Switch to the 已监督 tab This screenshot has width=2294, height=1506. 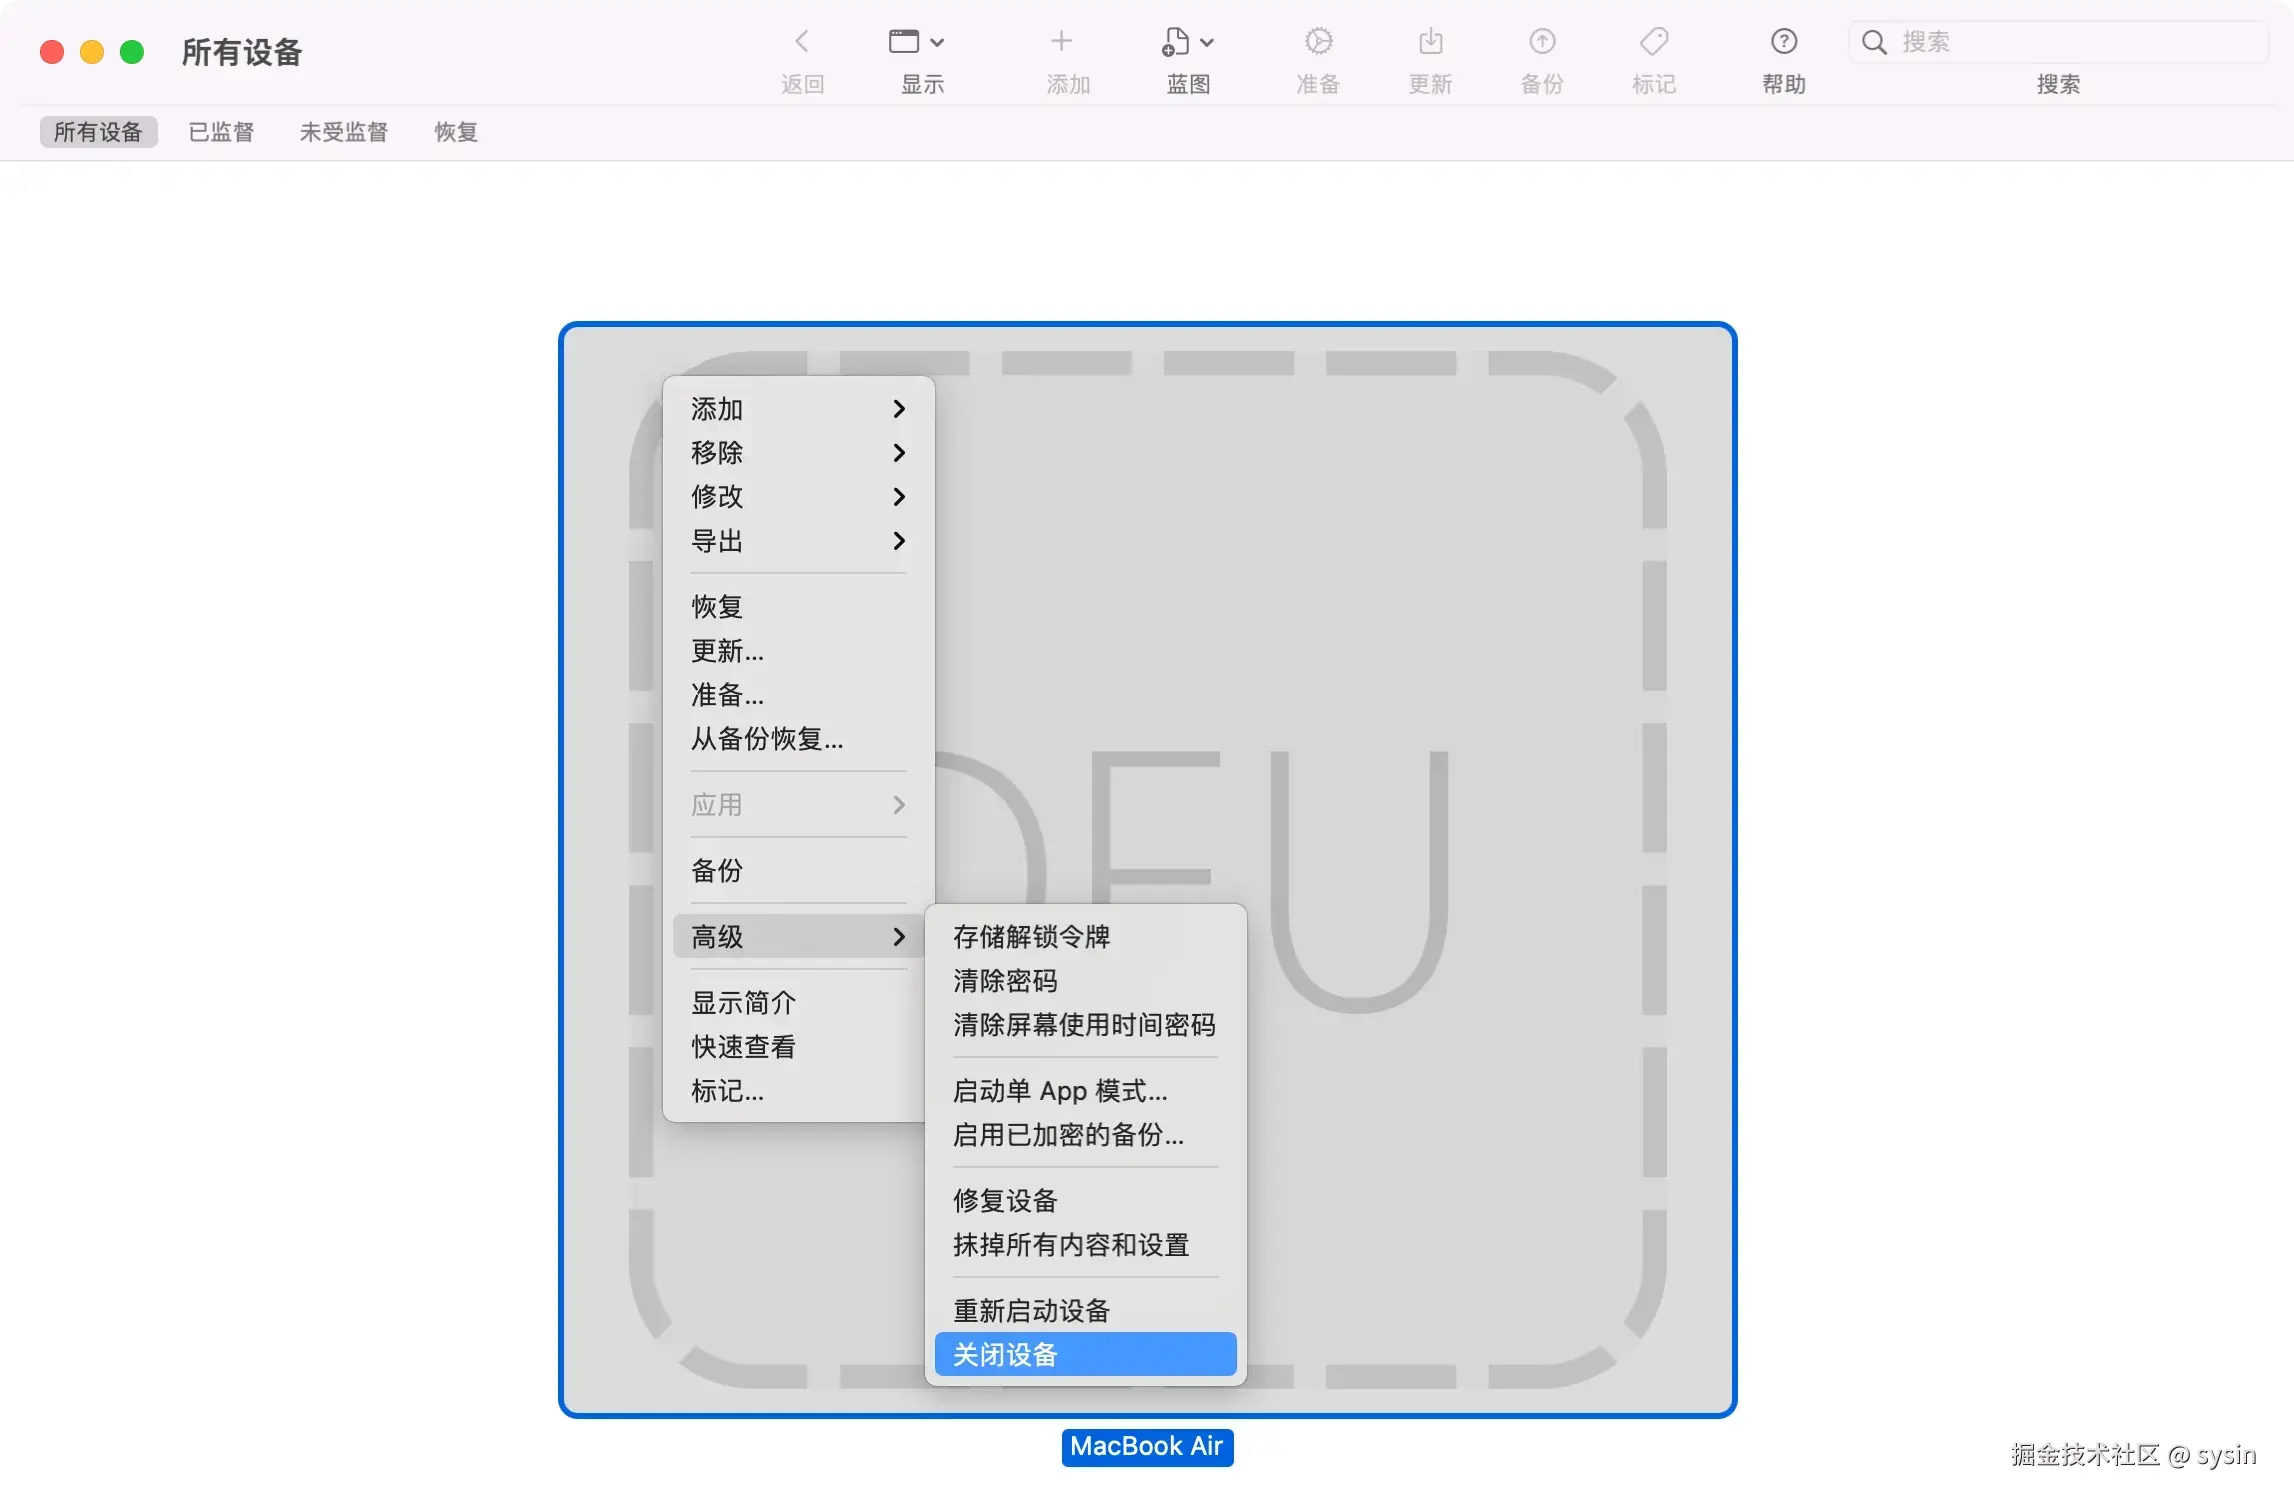coord(221,131)
